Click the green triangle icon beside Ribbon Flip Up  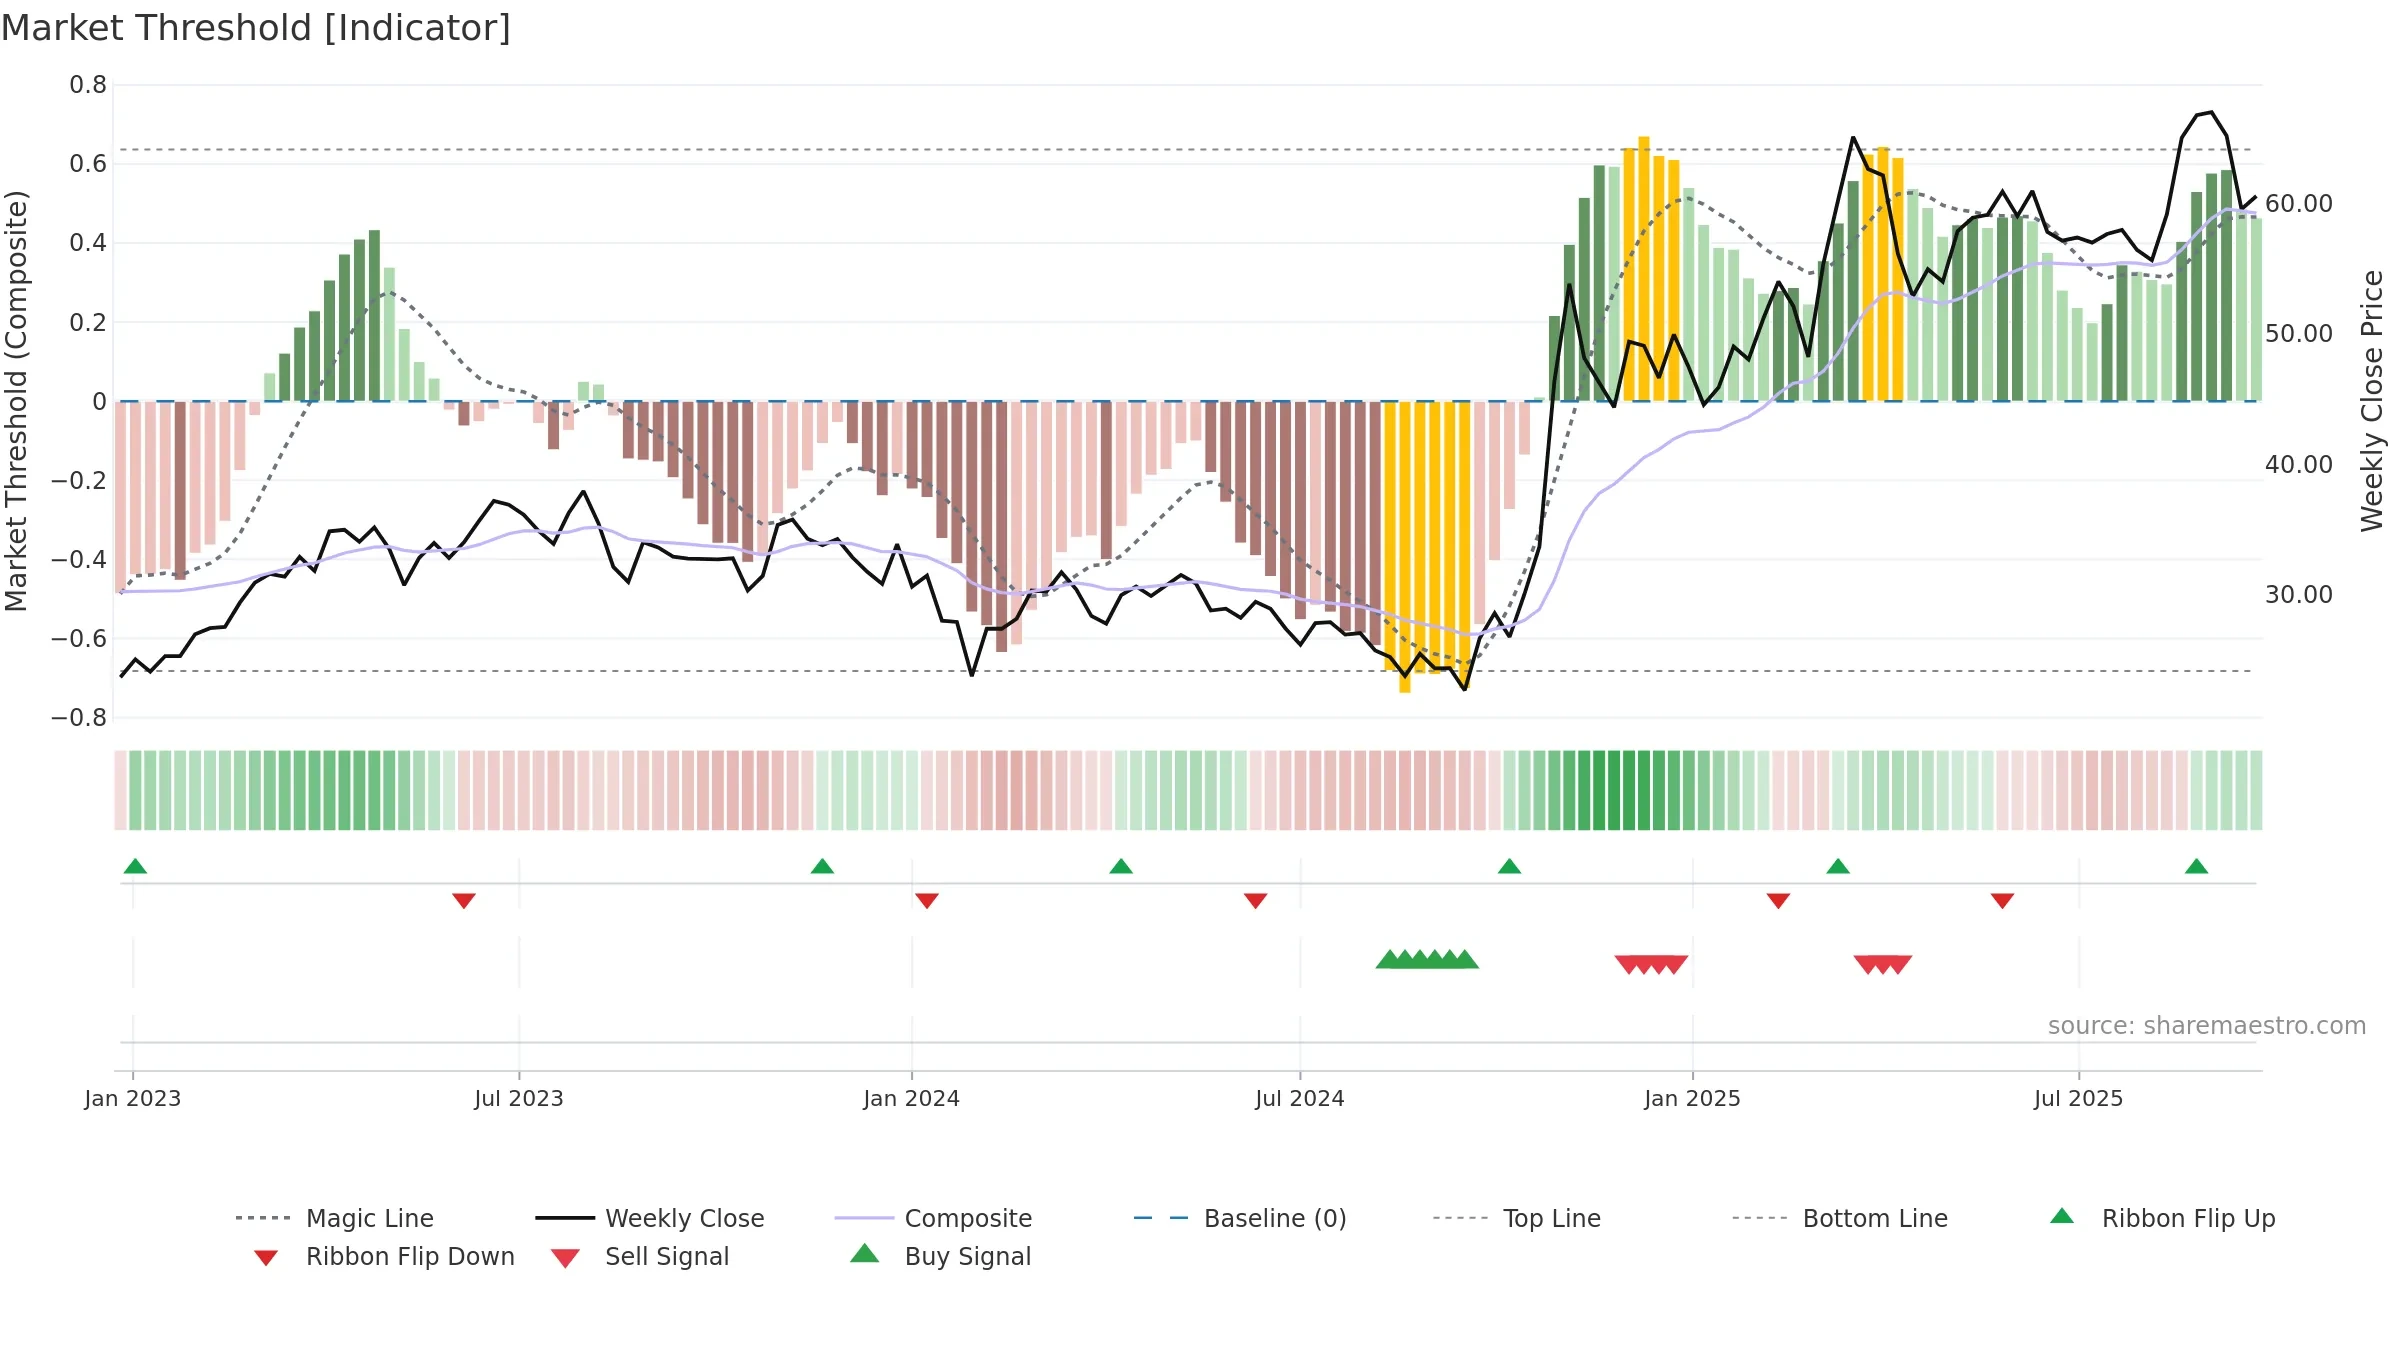(x=2062, y=1216)
